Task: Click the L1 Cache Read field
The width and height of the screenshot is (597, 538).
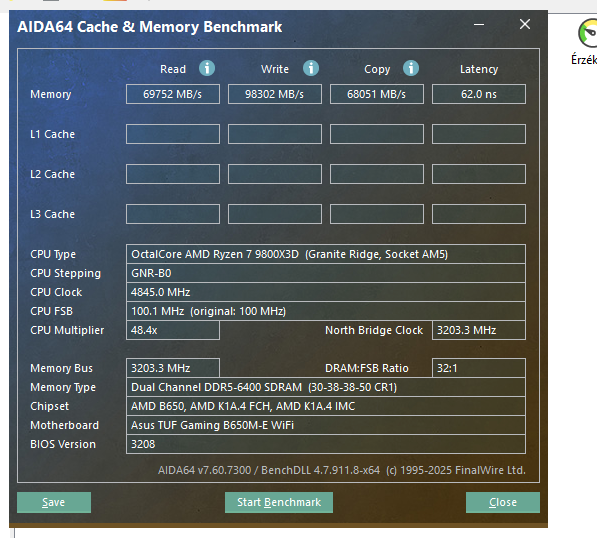Action: [173, 134]
